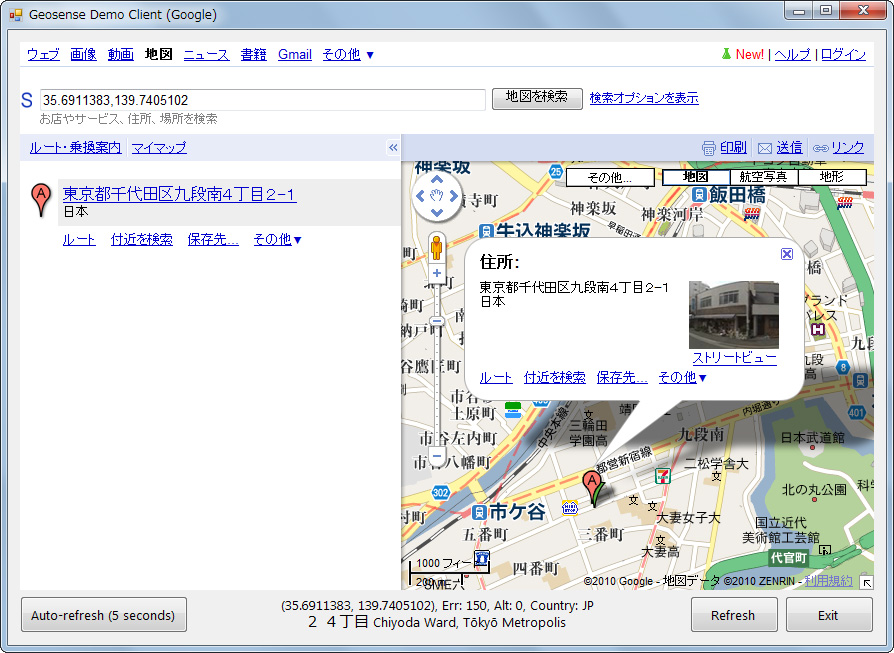Click the green New! icon
894x653 pixels.
click(727, 54)
